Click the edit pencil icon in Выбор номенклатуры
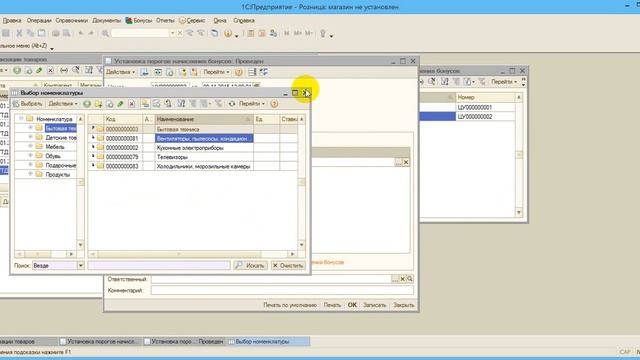640x360 pixels. point(120,104)
